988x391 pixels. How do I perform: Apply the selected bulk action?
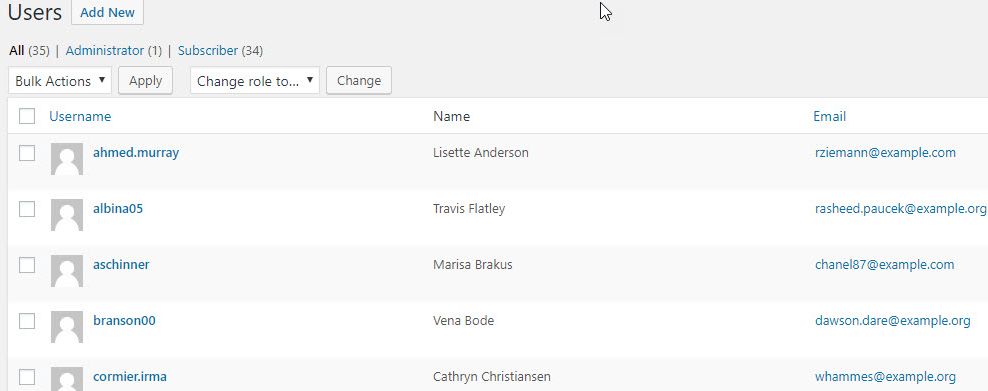[146, 81]
